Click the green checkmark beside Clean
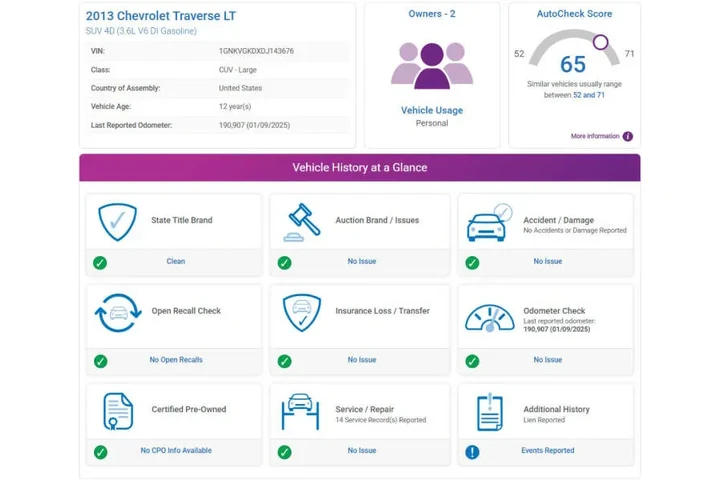The width and height of the screenshot is (720, 480). tap(100, 263)
